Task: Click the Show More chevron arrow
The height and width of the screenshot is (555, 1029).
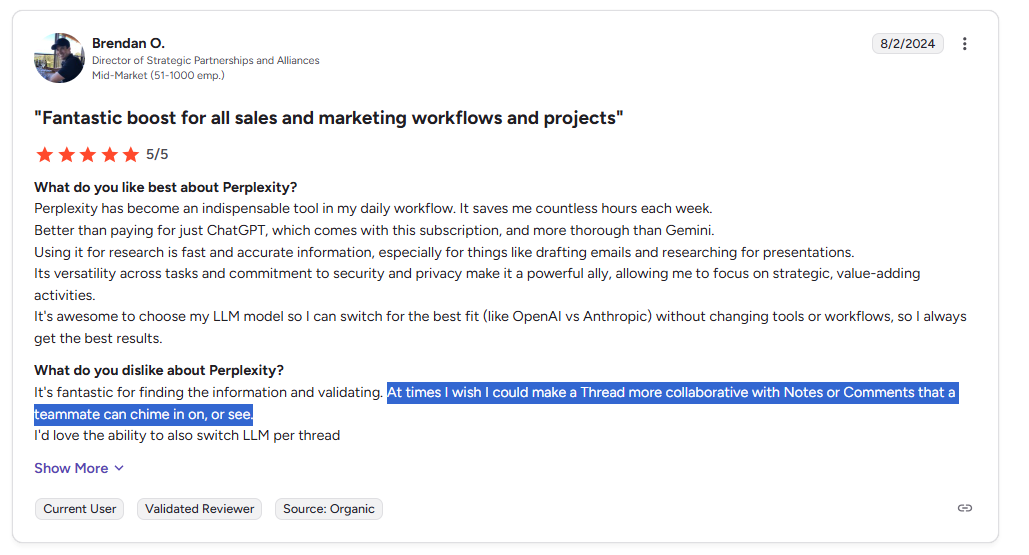Action: pos(119,468)
